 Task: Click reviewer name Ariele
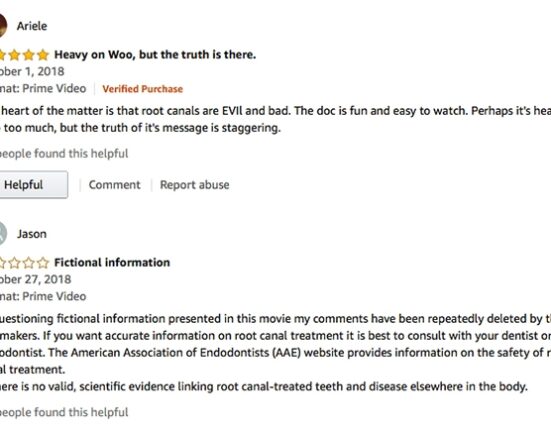pos(32,26)
